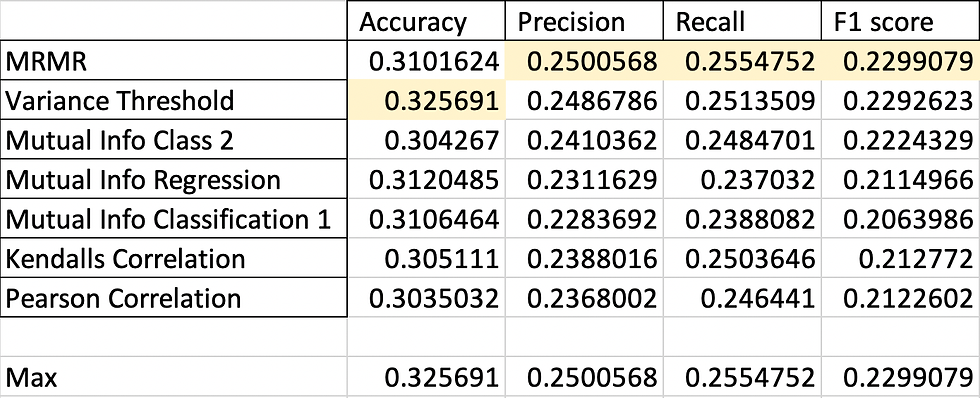Select Kendalls Correlation F1 value 0.212772
Screen dimensions: 980x398
pos(900,257)
